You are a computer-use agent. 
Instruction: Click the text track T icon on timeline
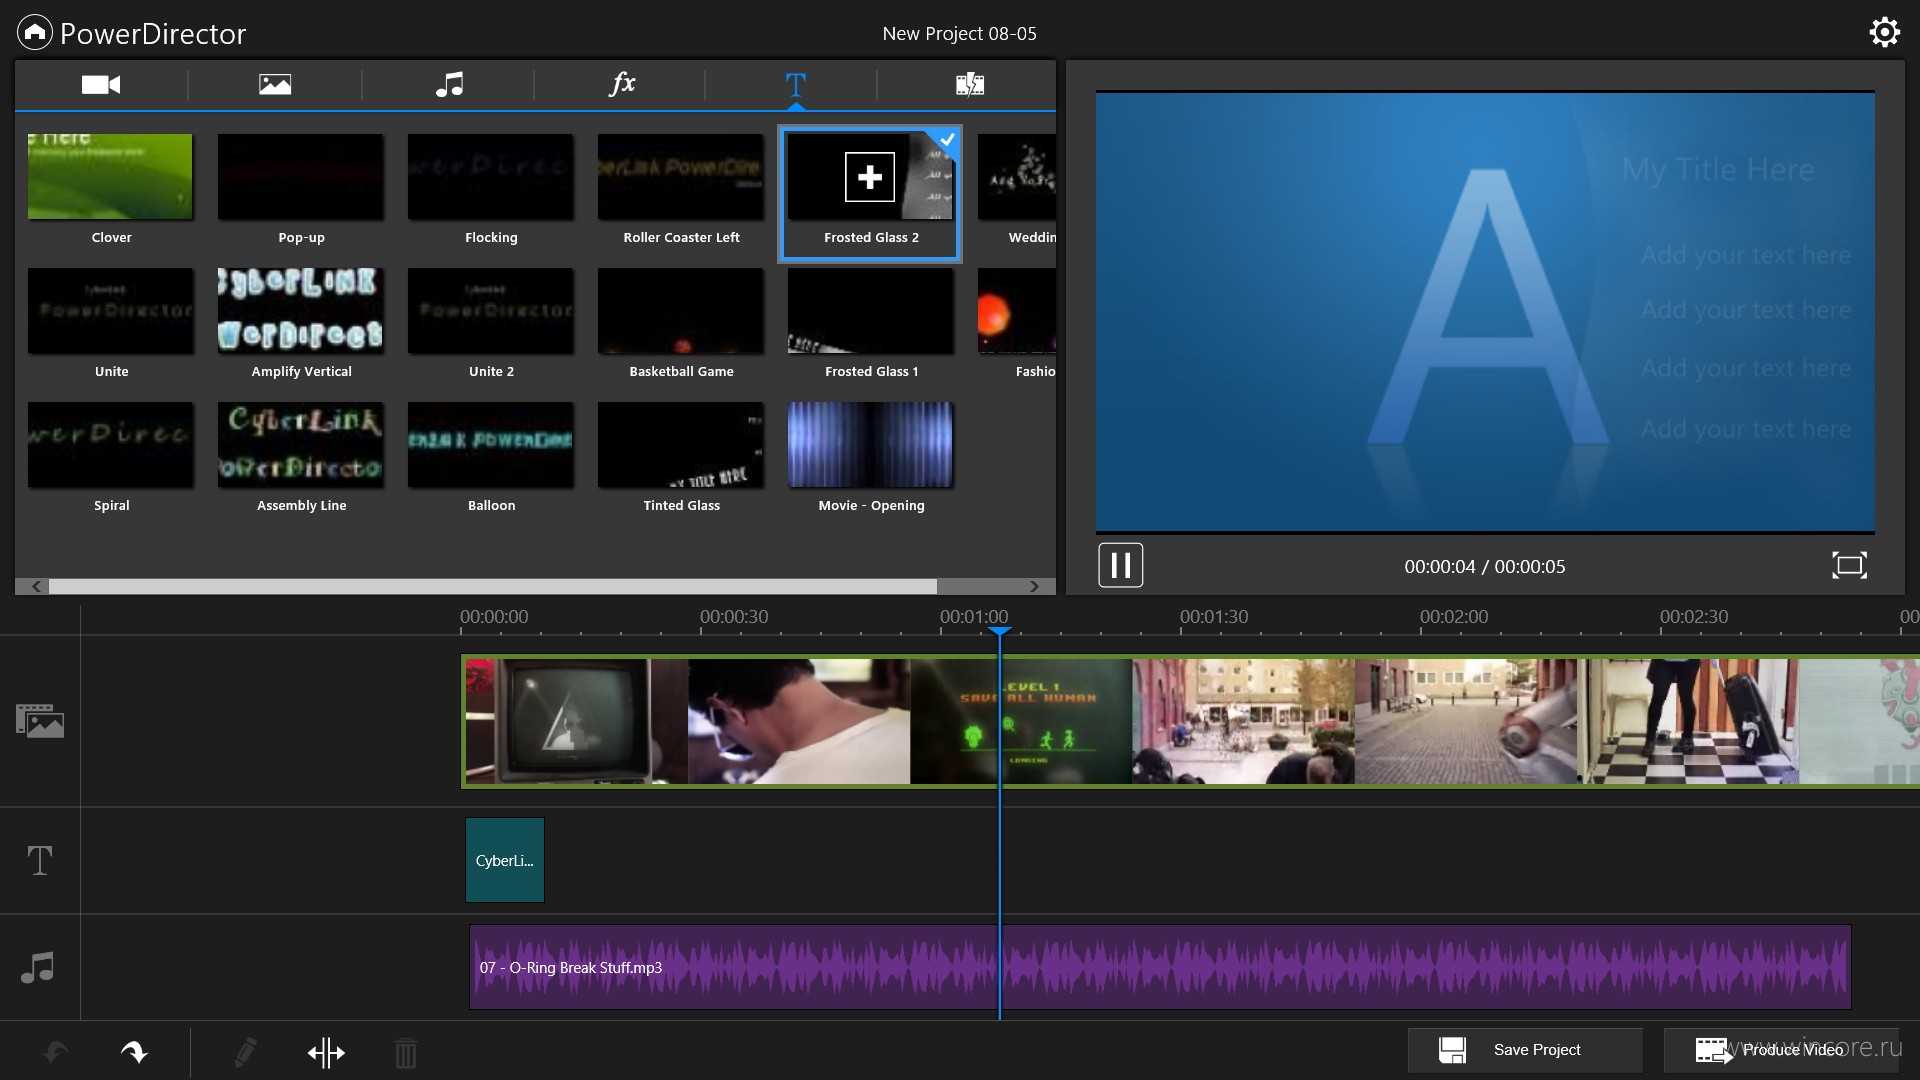[x=38, y=858]
